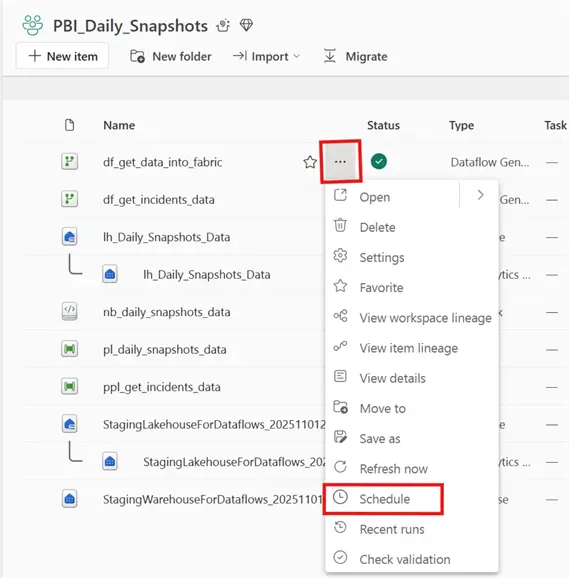Click the lakehouse icon for top lh_Daily_Snapshots_Data
This screenshot has width=569, height=578.
pos(69,237)
